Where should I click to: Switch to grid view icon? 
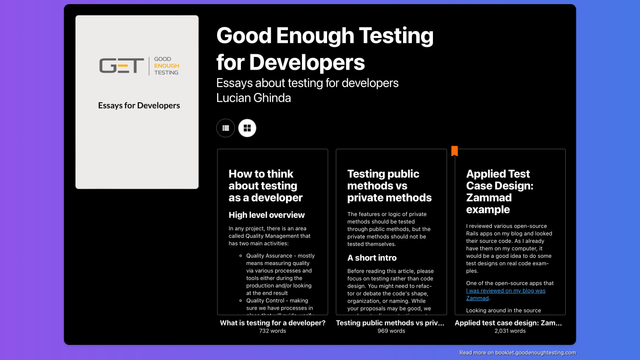click(247, 128)
